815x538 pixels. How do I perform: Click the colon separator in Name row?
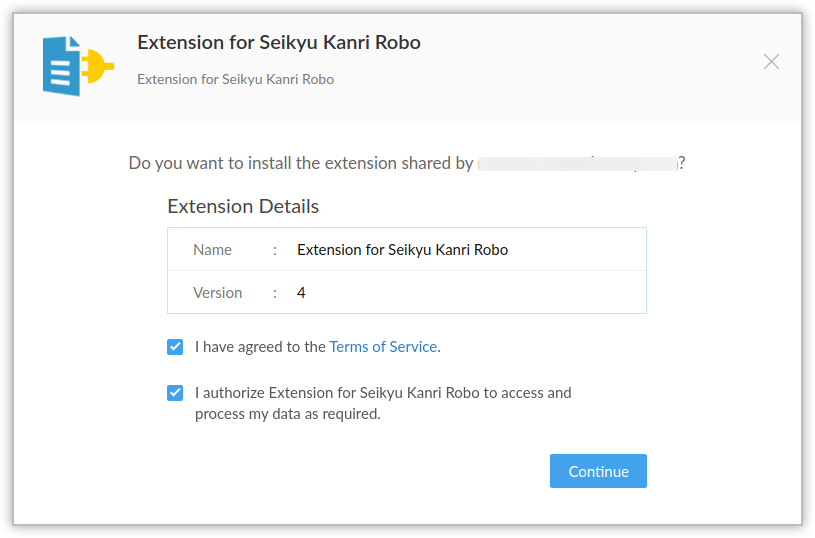tap(274, 250)
